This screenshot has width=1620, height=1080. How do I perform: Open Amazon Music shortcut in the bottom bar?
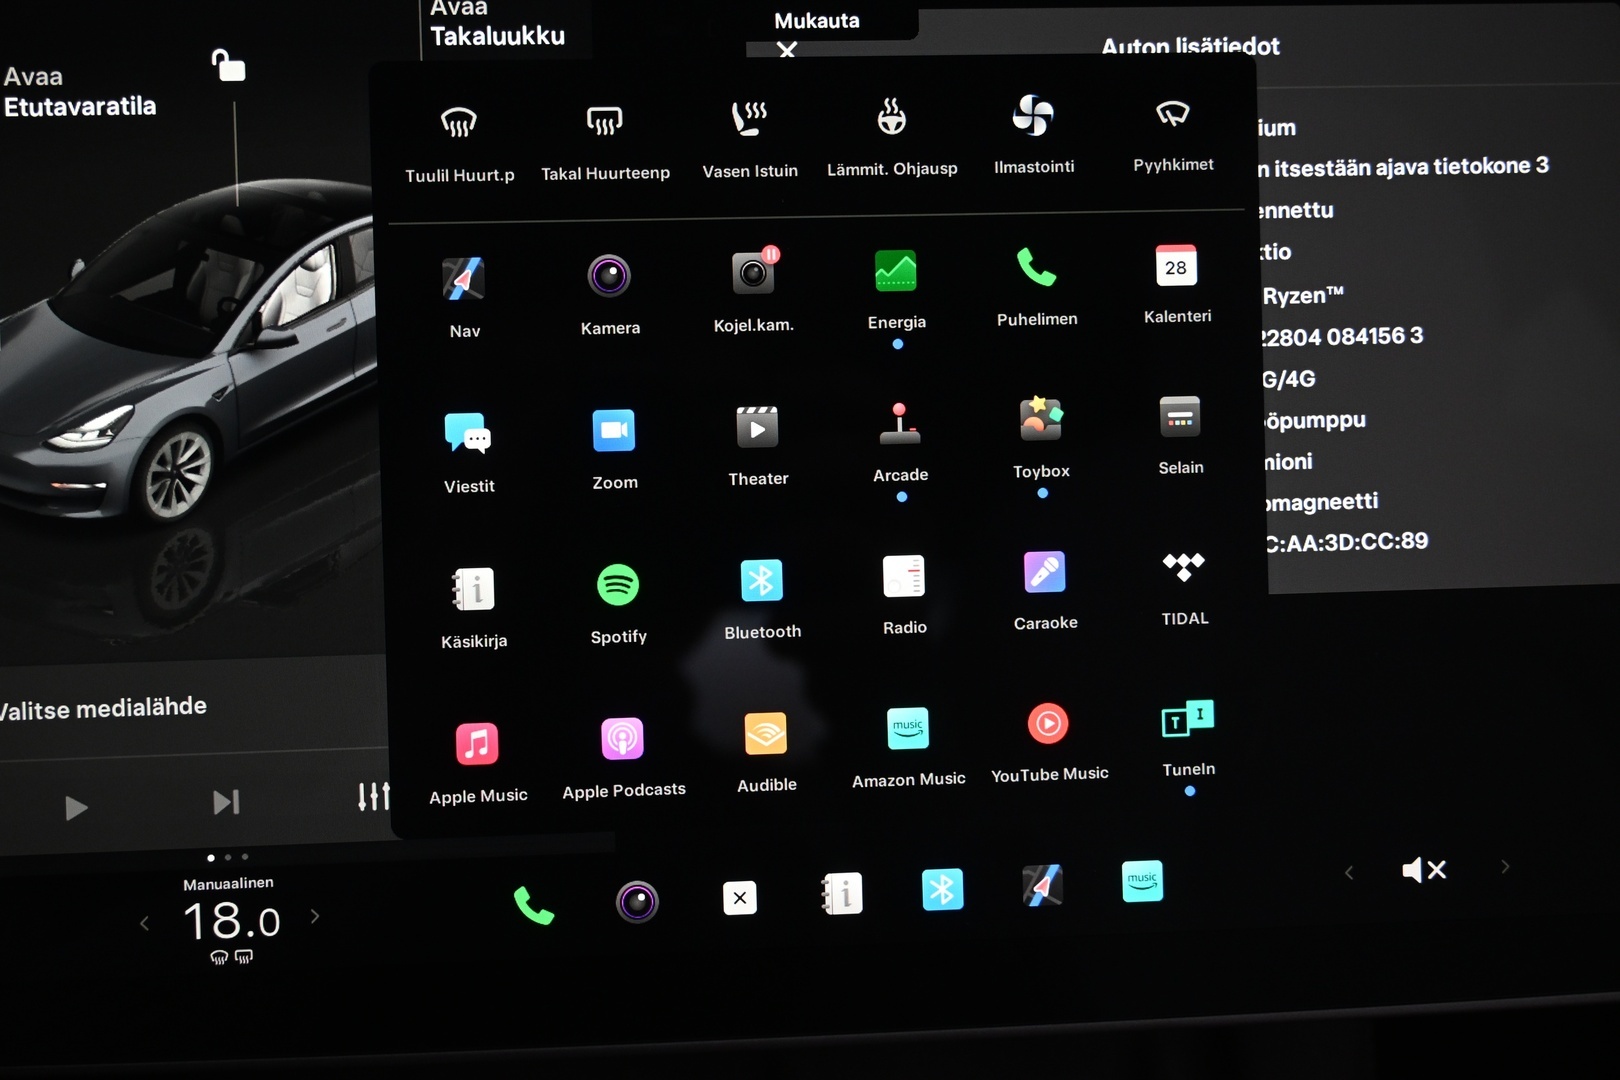[1142, 881]
